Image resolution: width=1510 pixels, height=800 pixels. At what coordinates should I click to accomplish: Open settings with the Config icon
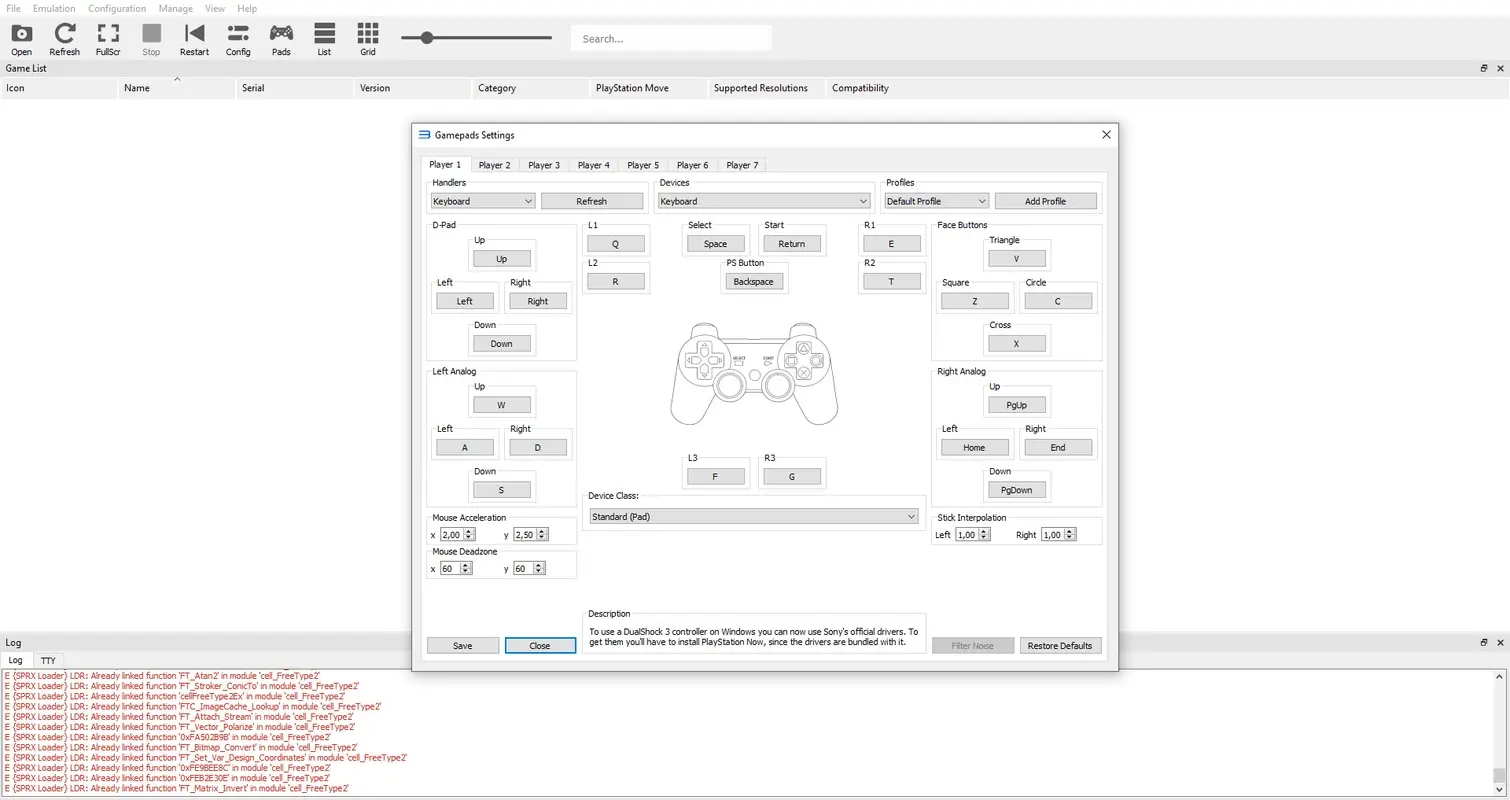(238, 38)
